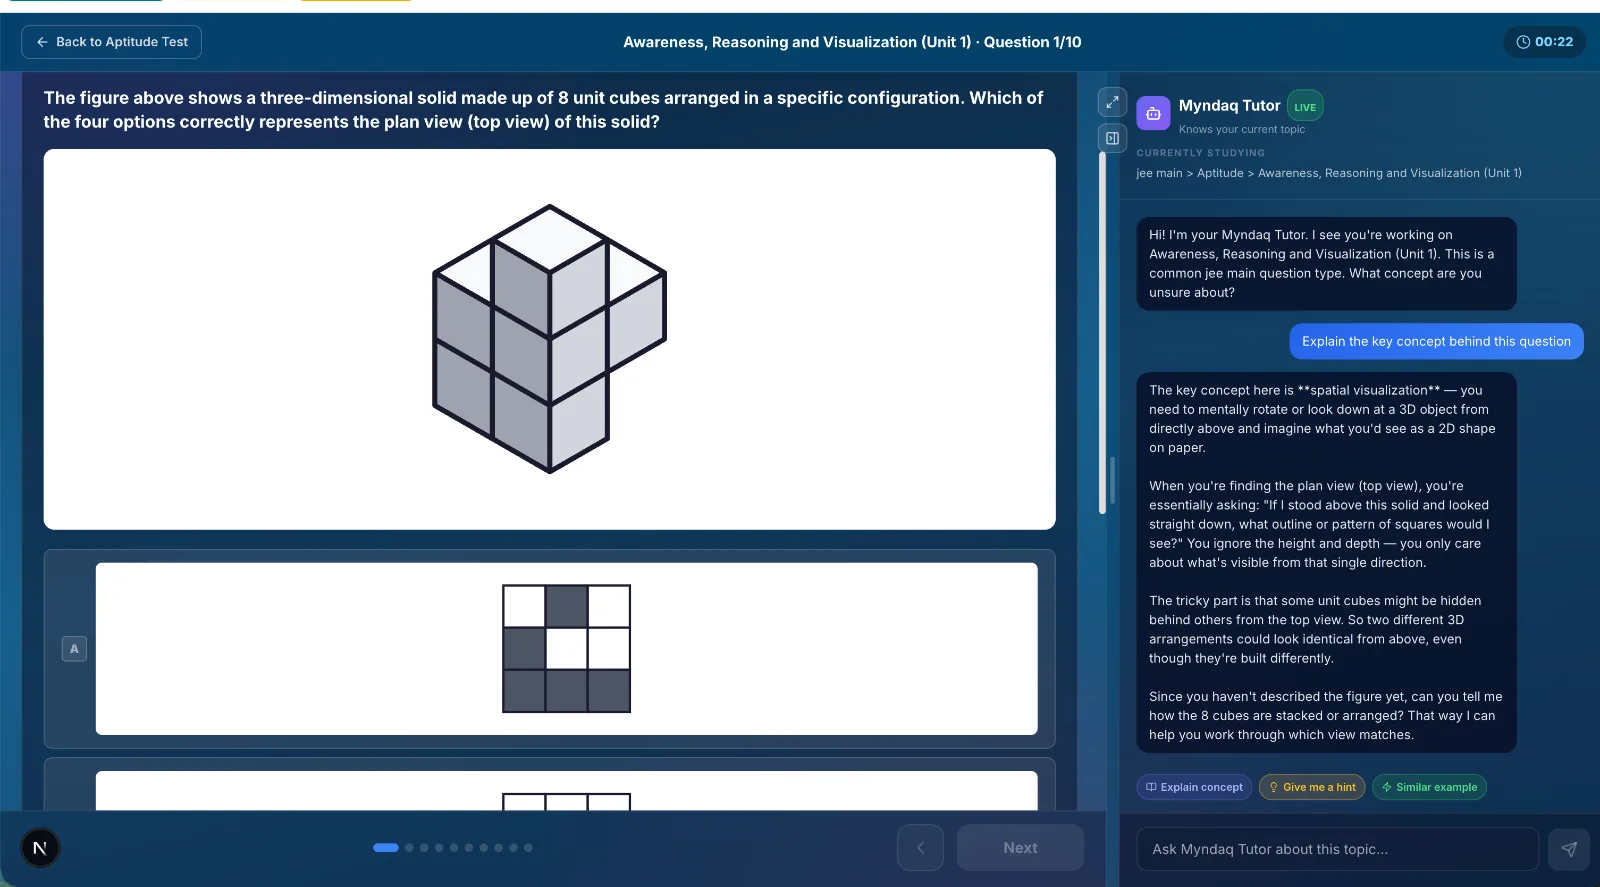
Task: Click the 'Myndaq Tutor' panel title
Action: [1229, 105]
